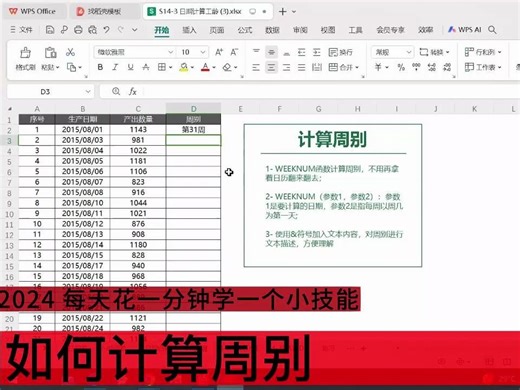Click the Cut scissors icon

[x=70, y=52]
